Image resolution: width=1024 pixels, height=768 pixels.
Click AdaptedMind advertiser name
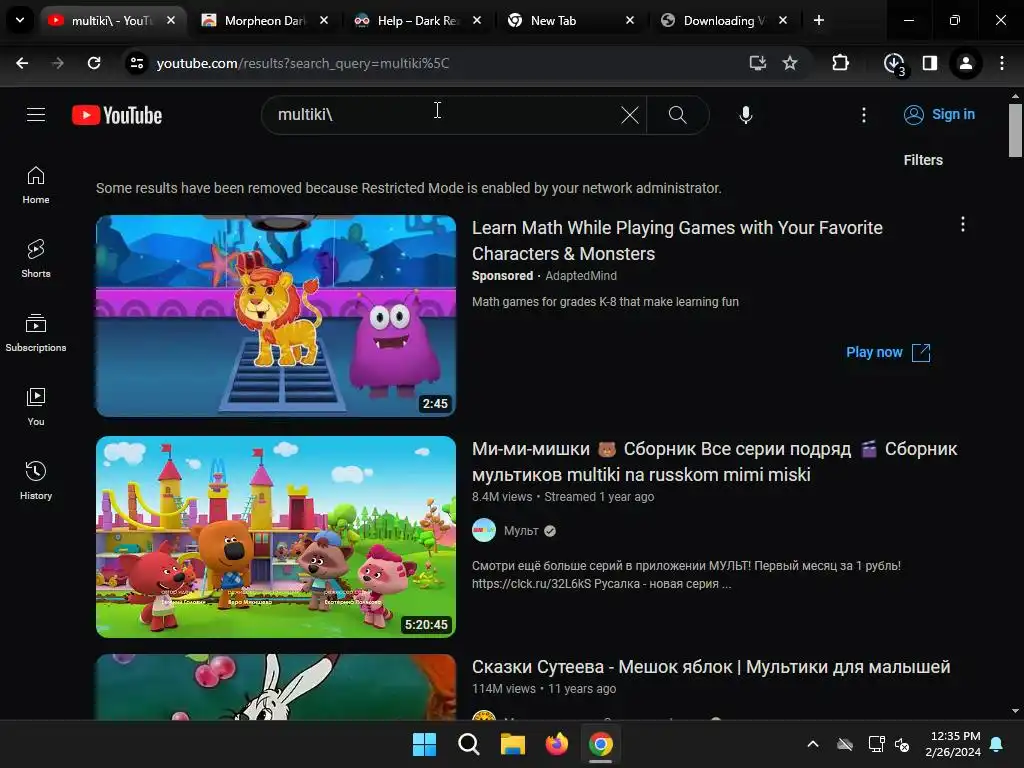[x=581, y=276]
